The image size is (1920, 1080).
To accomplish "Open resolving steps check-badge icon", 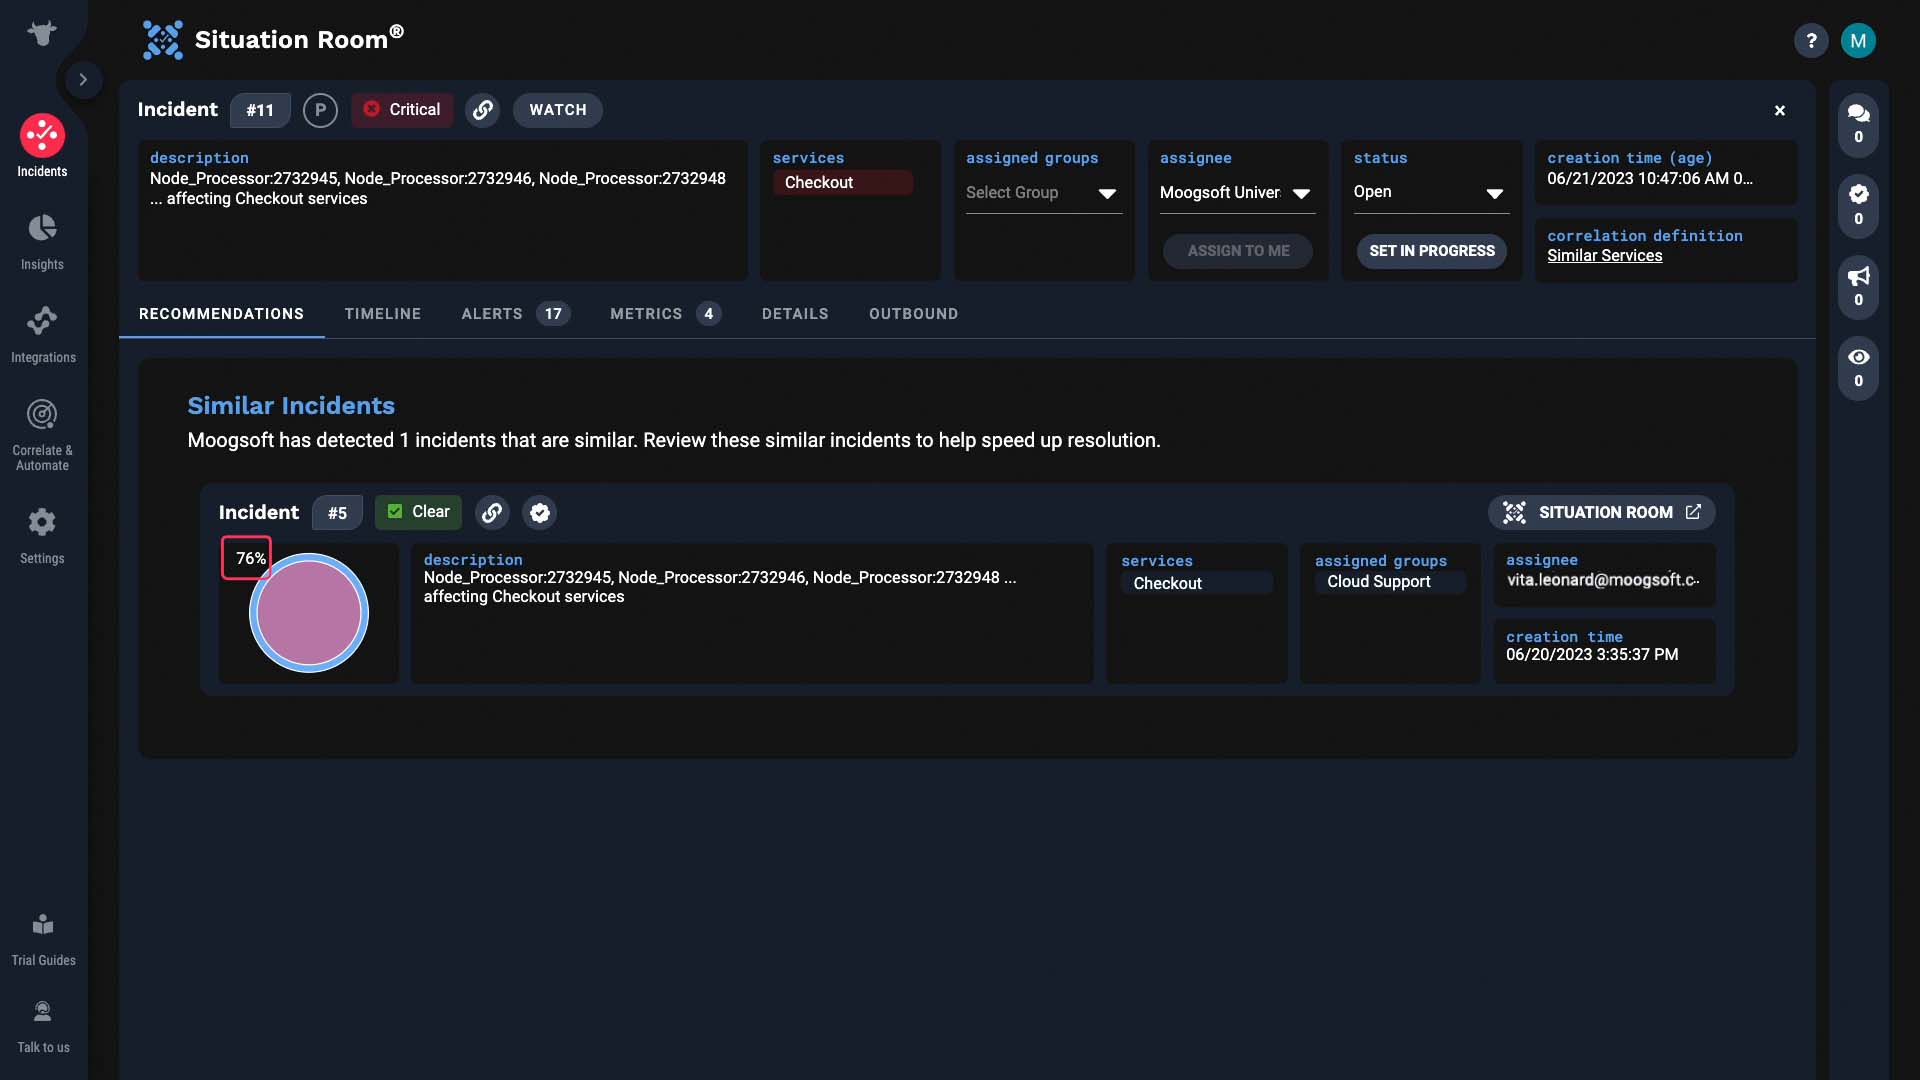I will click(1858, 204).
